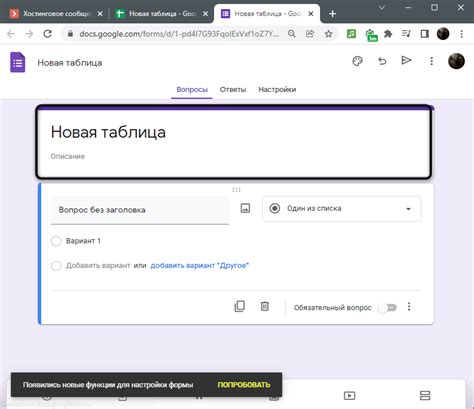Click the lock icon in address bar
Viewport: 474px width, 409px height.
[70, 34]
